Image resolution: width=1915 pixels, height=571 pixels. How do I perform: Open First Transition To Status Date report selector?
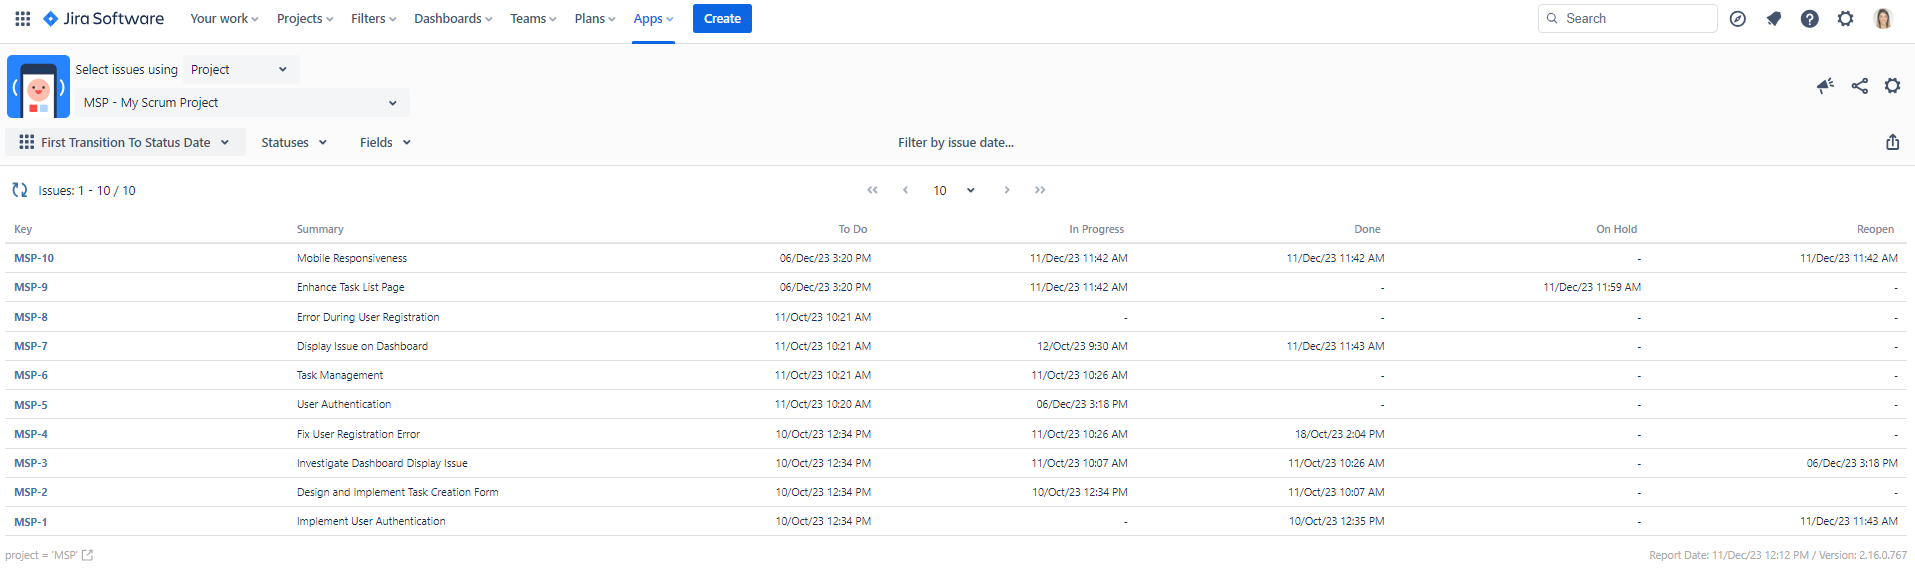click(x=126, y=142)
